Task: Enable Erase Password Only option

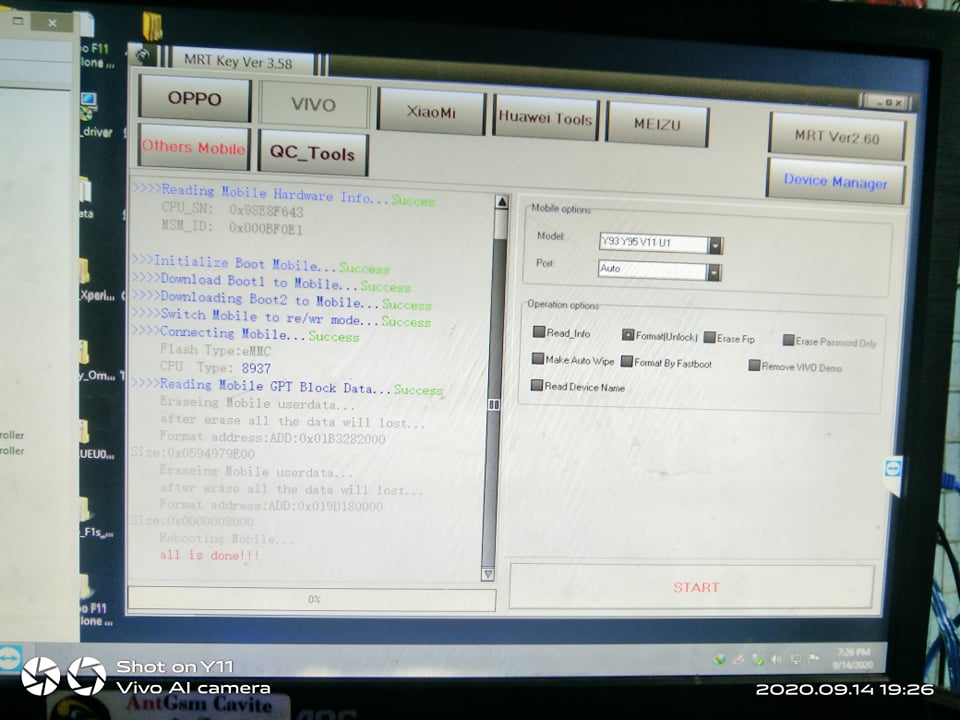Action: (x=789, y=340)
